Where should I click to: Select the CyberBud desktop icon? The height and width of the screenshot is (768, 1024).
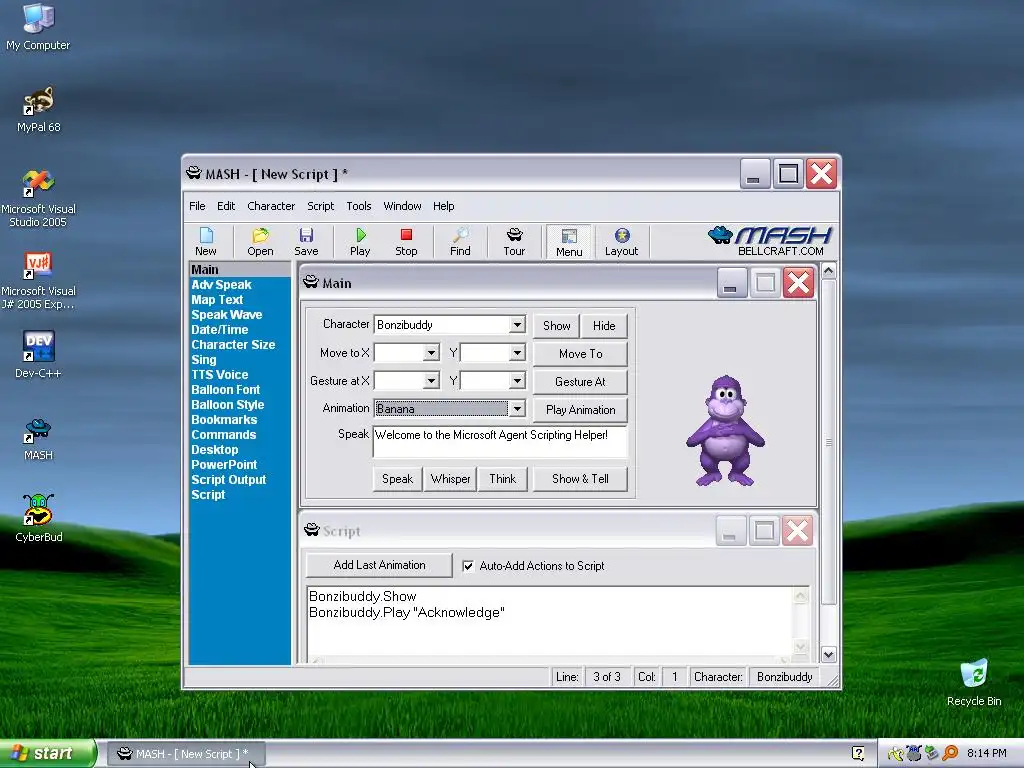click(x=39, y=518)
